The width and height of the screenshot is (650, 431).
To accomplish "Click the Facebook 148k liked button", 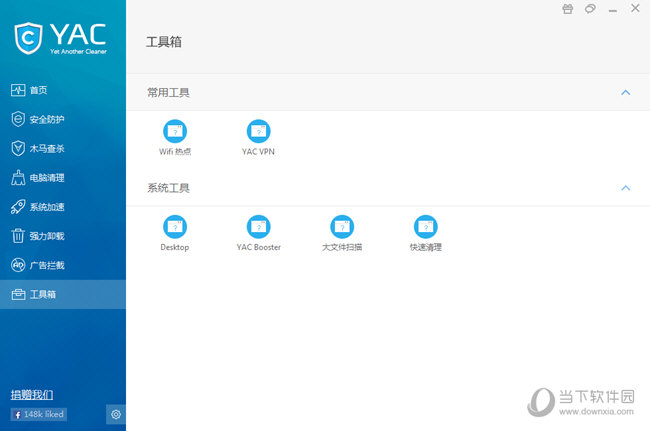I will coord(39,414).
